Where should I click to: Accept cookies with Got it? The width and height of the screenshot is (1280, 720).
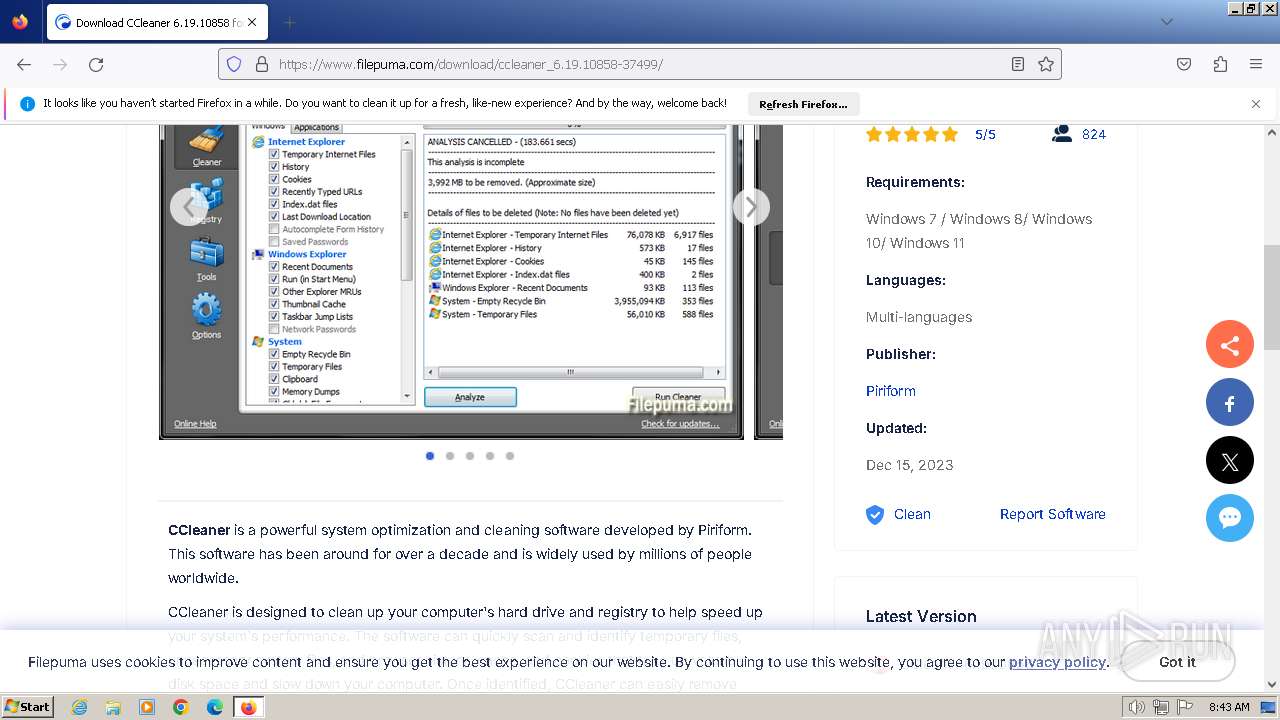1177,662
